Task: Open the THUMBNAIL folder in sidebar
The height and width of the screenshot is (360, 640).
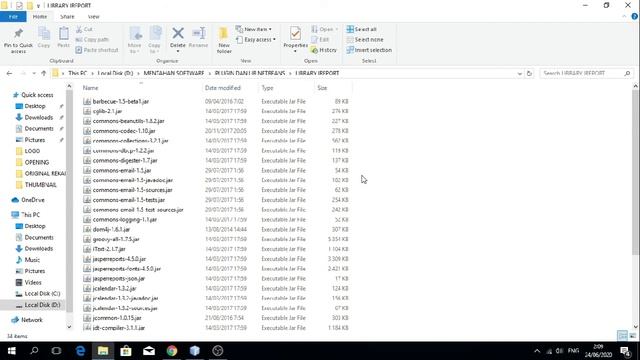Action: click(x=36, y=185)
